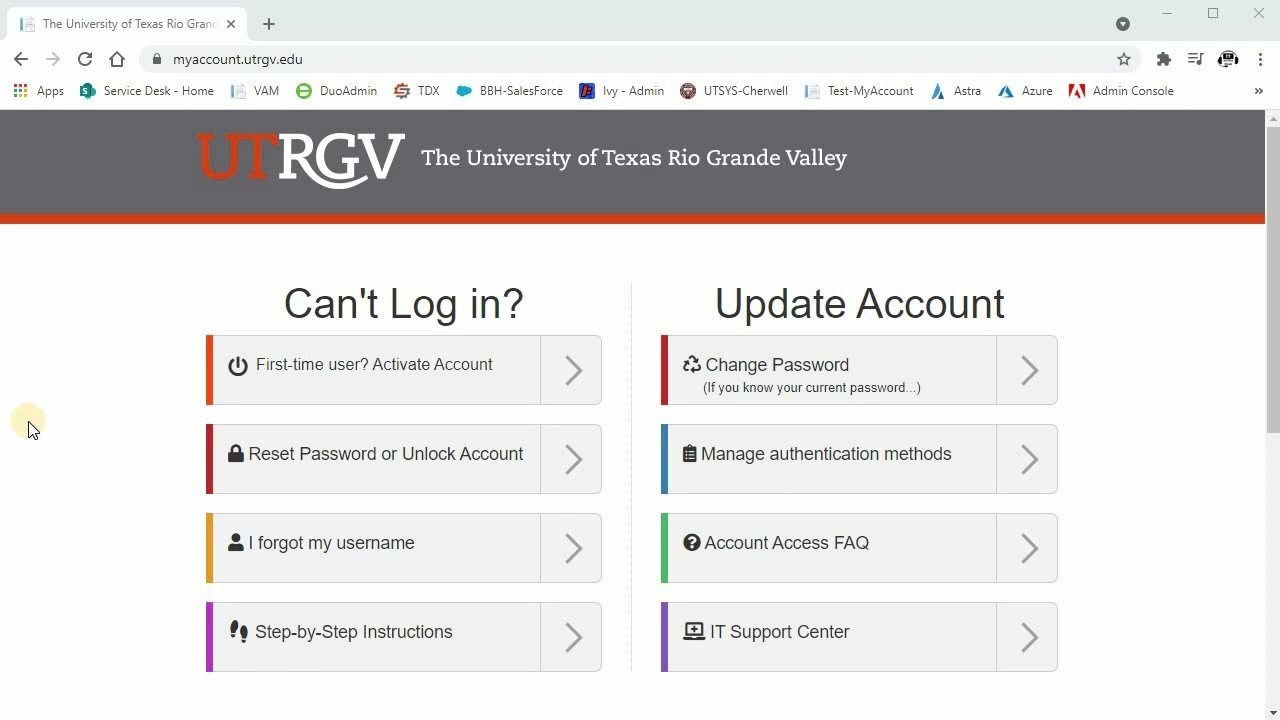Click the address bar URL field
This screenshot has height=720, width=1280.
click(600, 59)
